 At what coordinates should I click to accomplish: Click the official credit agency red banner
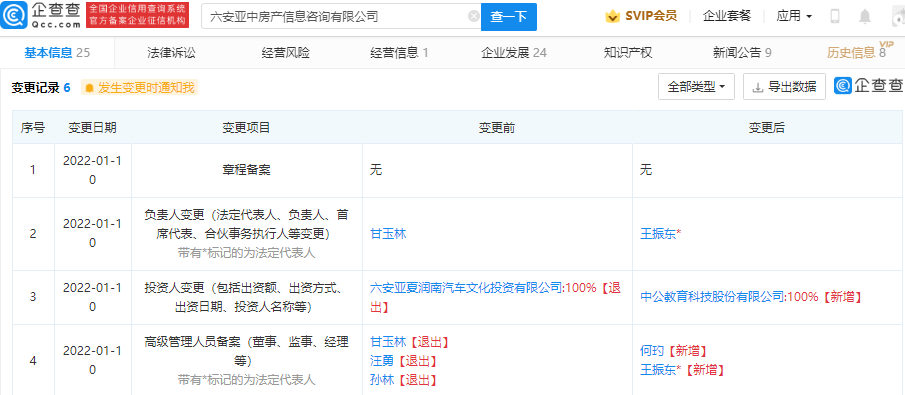tap(137, 16)
